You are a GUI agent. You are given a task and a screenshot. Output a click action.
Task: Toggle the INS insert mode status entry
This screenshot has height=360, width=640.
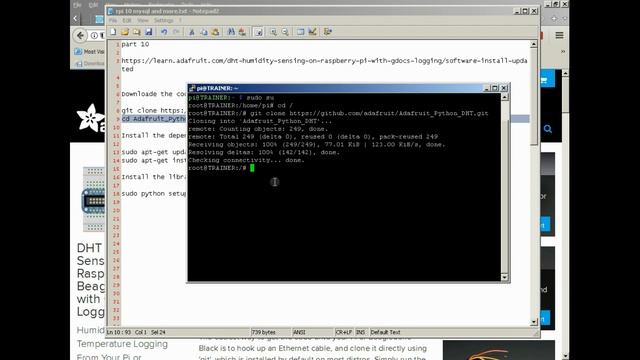coord(360,332)
